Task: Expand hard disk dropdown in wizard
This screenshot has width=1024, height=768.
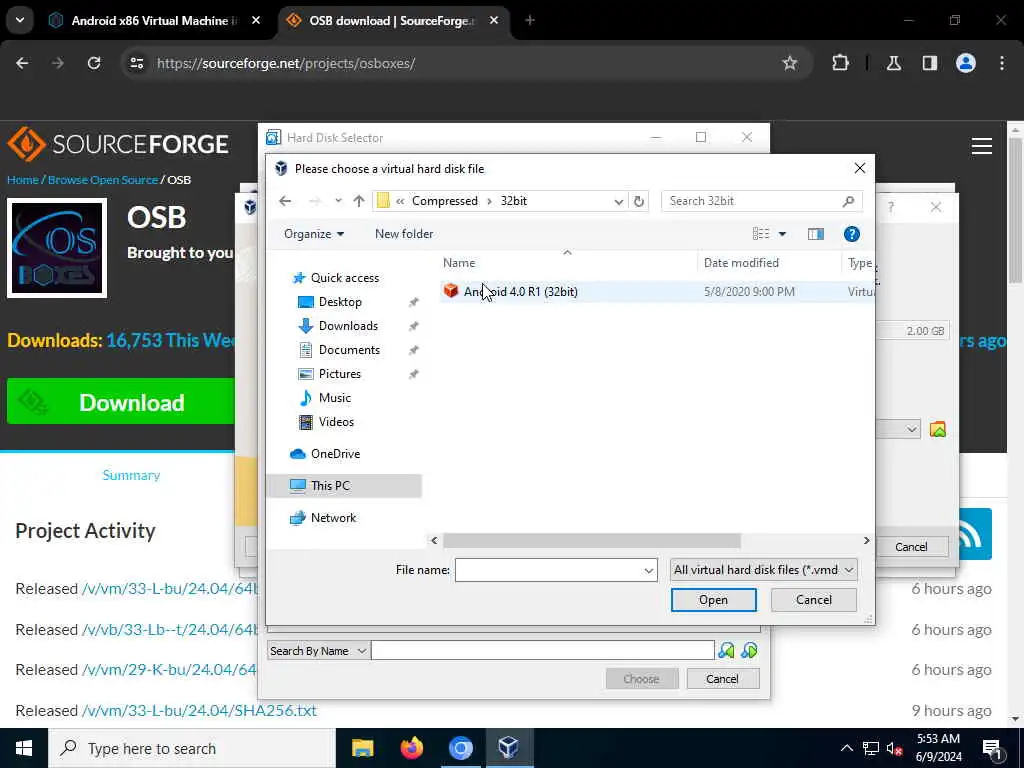Action: pos(912,430)
